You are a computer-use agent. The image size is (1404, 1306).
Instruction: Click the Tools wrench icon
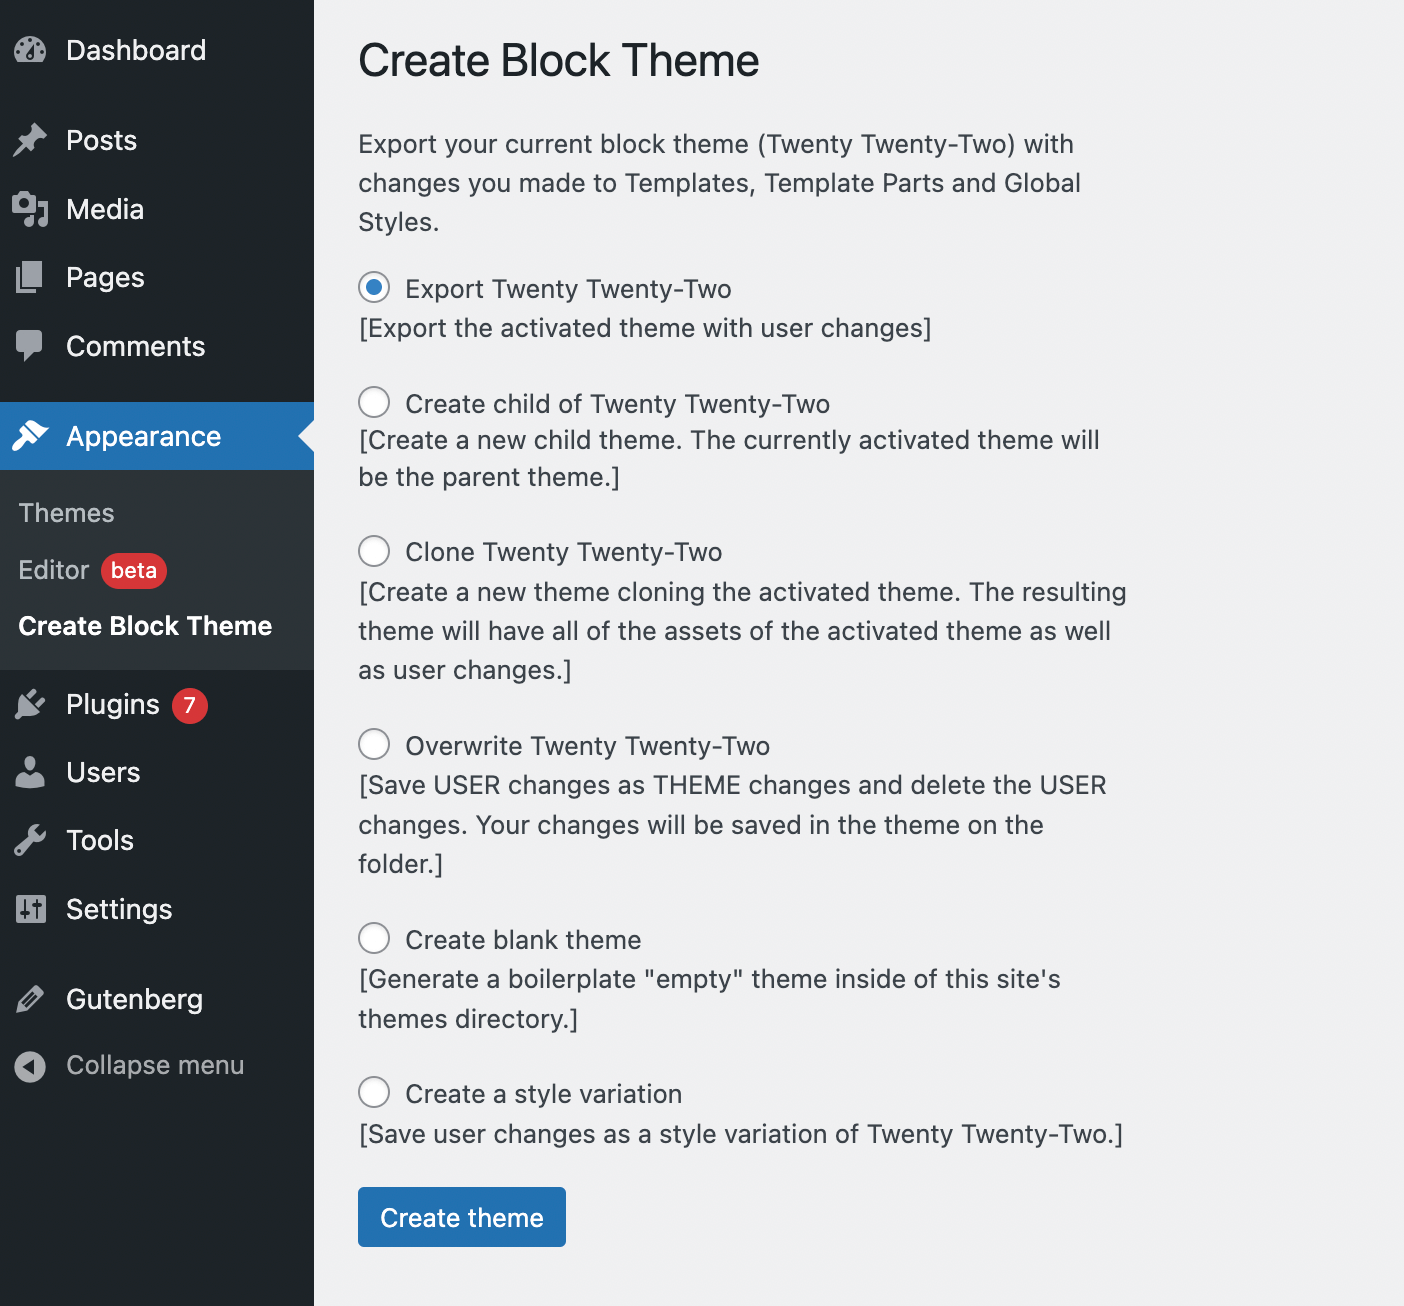coord(30,840)
